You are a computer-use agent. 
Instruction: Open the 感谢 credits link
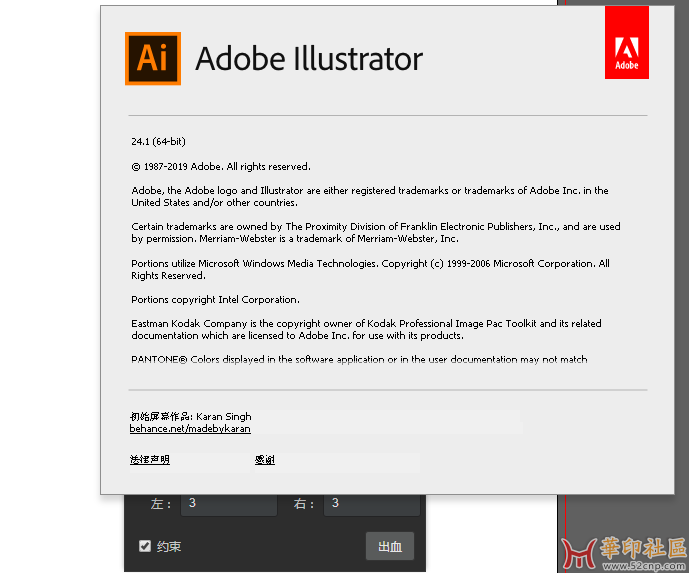click(x=265, y=460)
